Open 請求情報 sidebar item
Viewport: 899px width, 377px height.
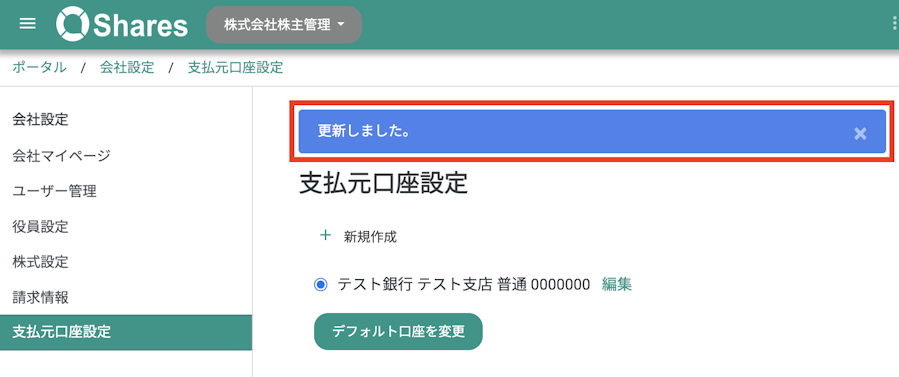40,297
